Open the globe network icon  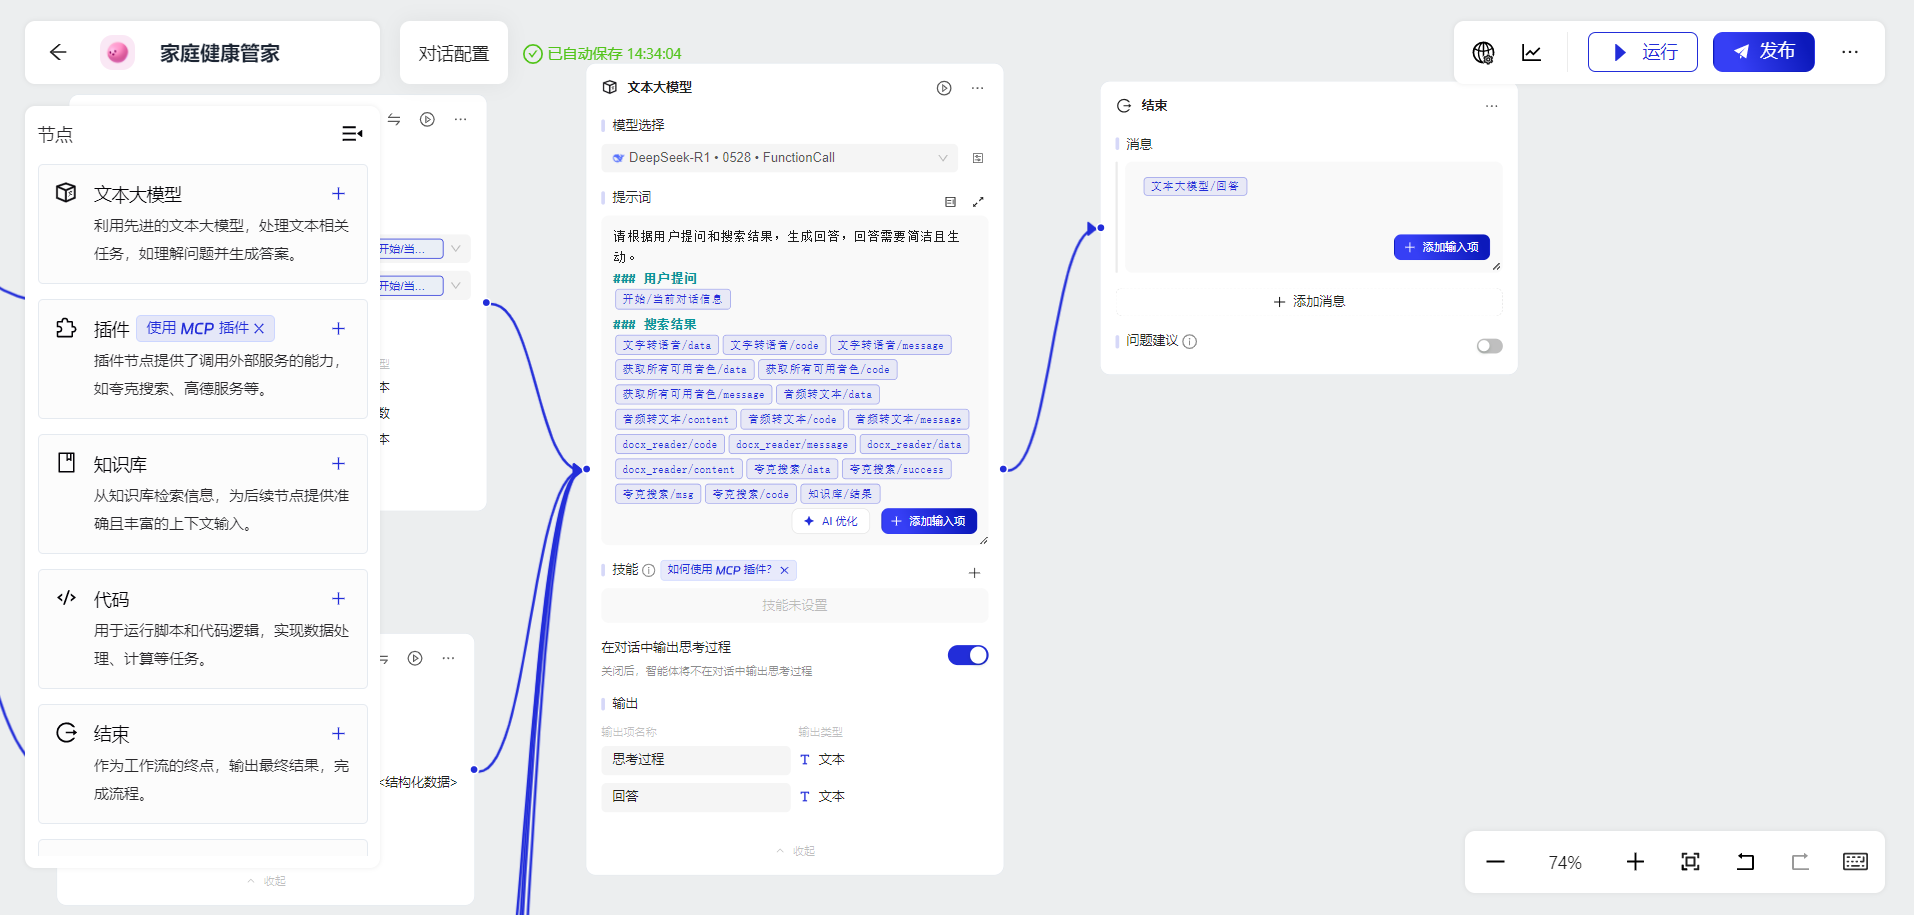pyautogui.click(x=1483, y=52)
